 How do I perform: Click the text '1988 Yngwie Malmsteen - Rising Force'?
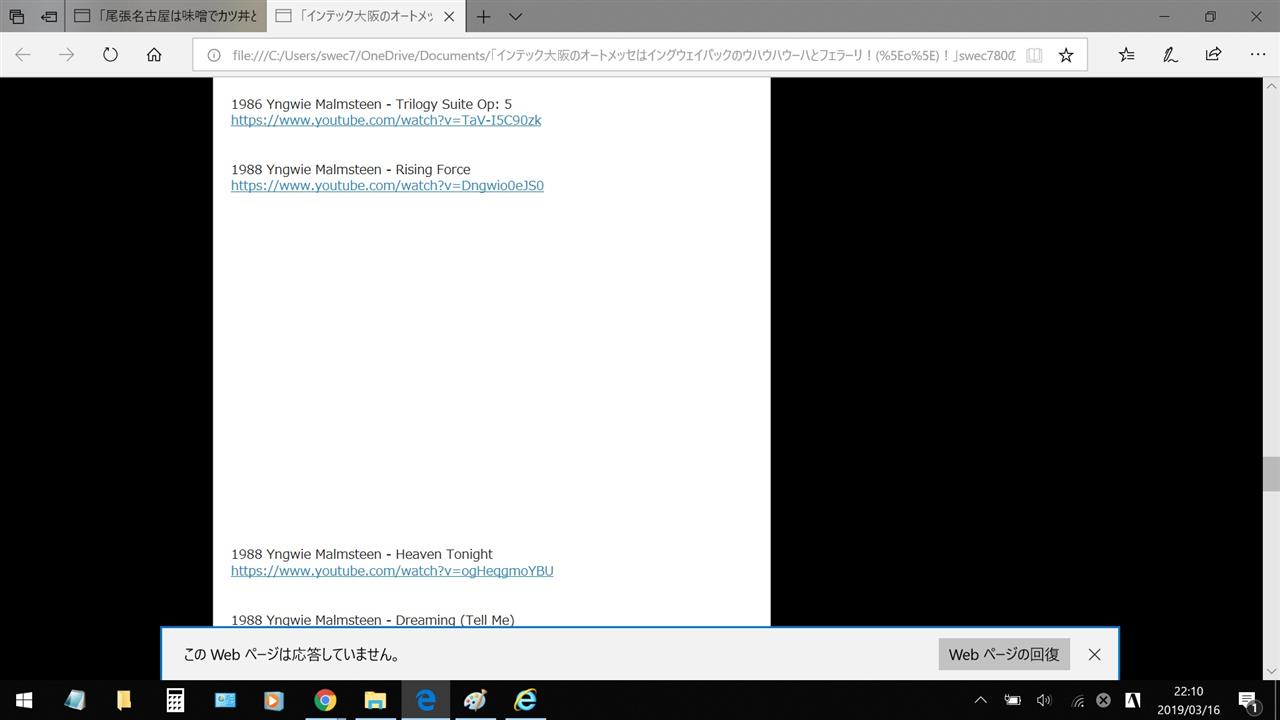350,169
